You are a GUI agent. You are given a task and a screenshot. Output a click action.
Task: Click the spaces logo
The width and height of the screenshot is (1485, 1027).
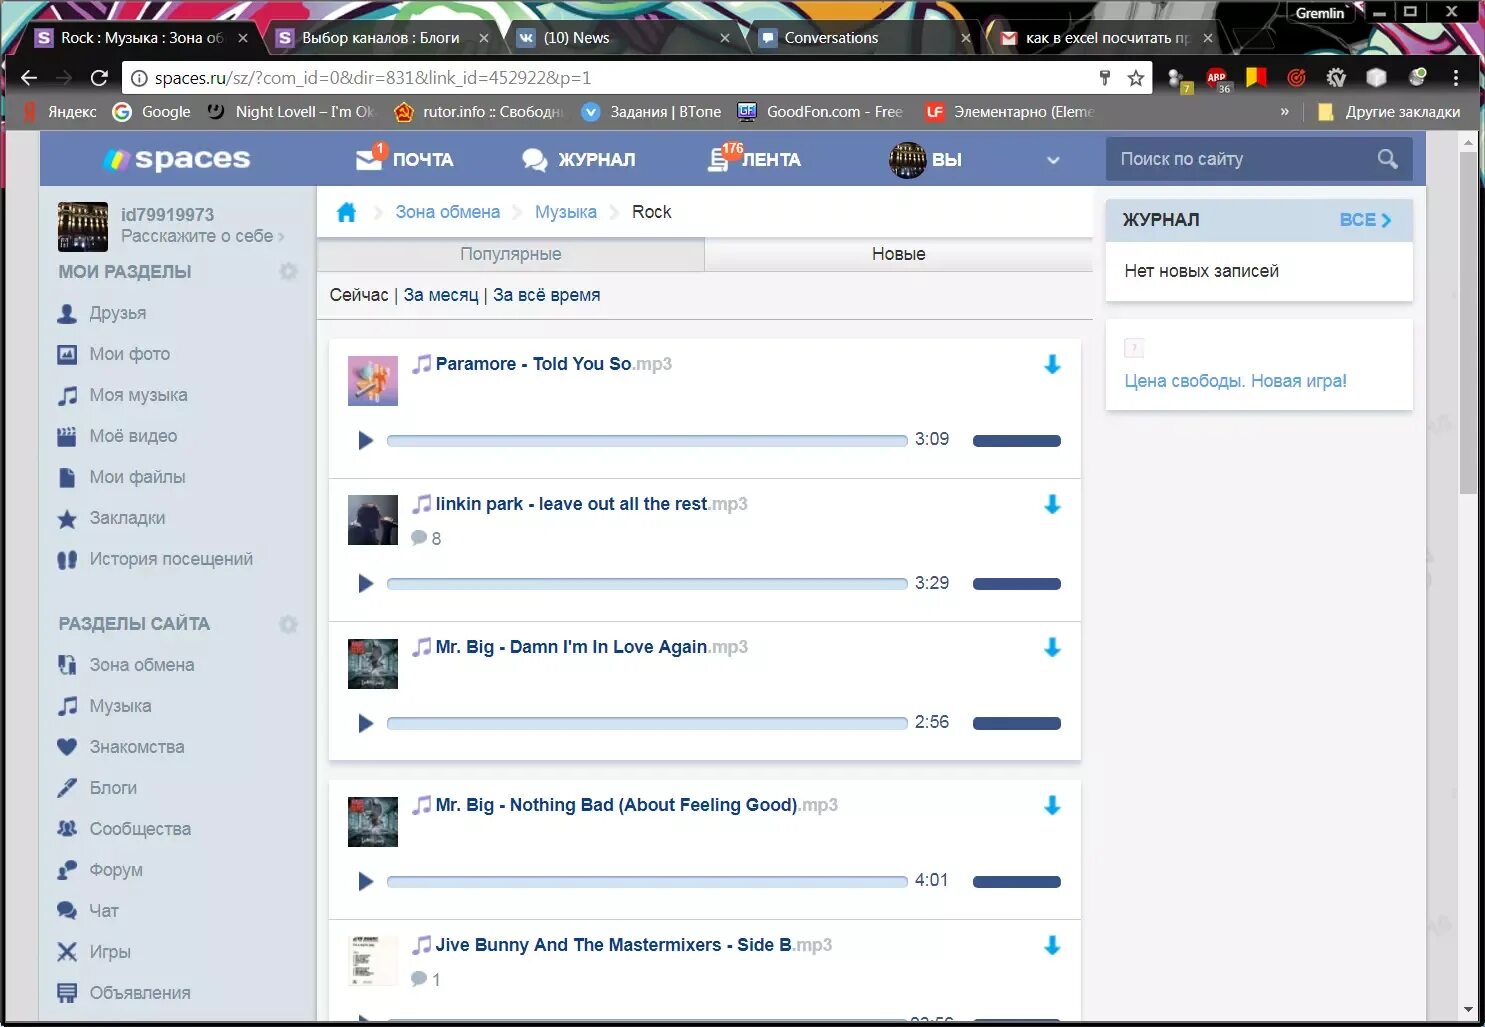[177, 159]
